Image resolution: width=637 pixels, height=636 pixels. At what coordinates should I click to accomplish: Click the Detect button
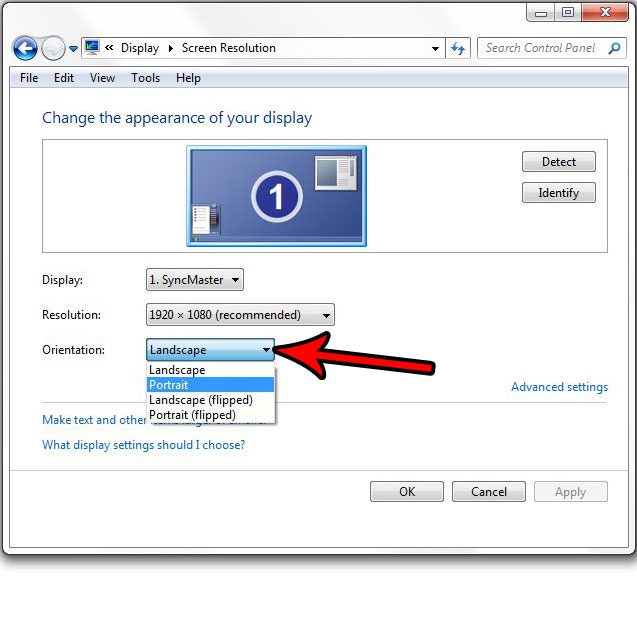559,162
